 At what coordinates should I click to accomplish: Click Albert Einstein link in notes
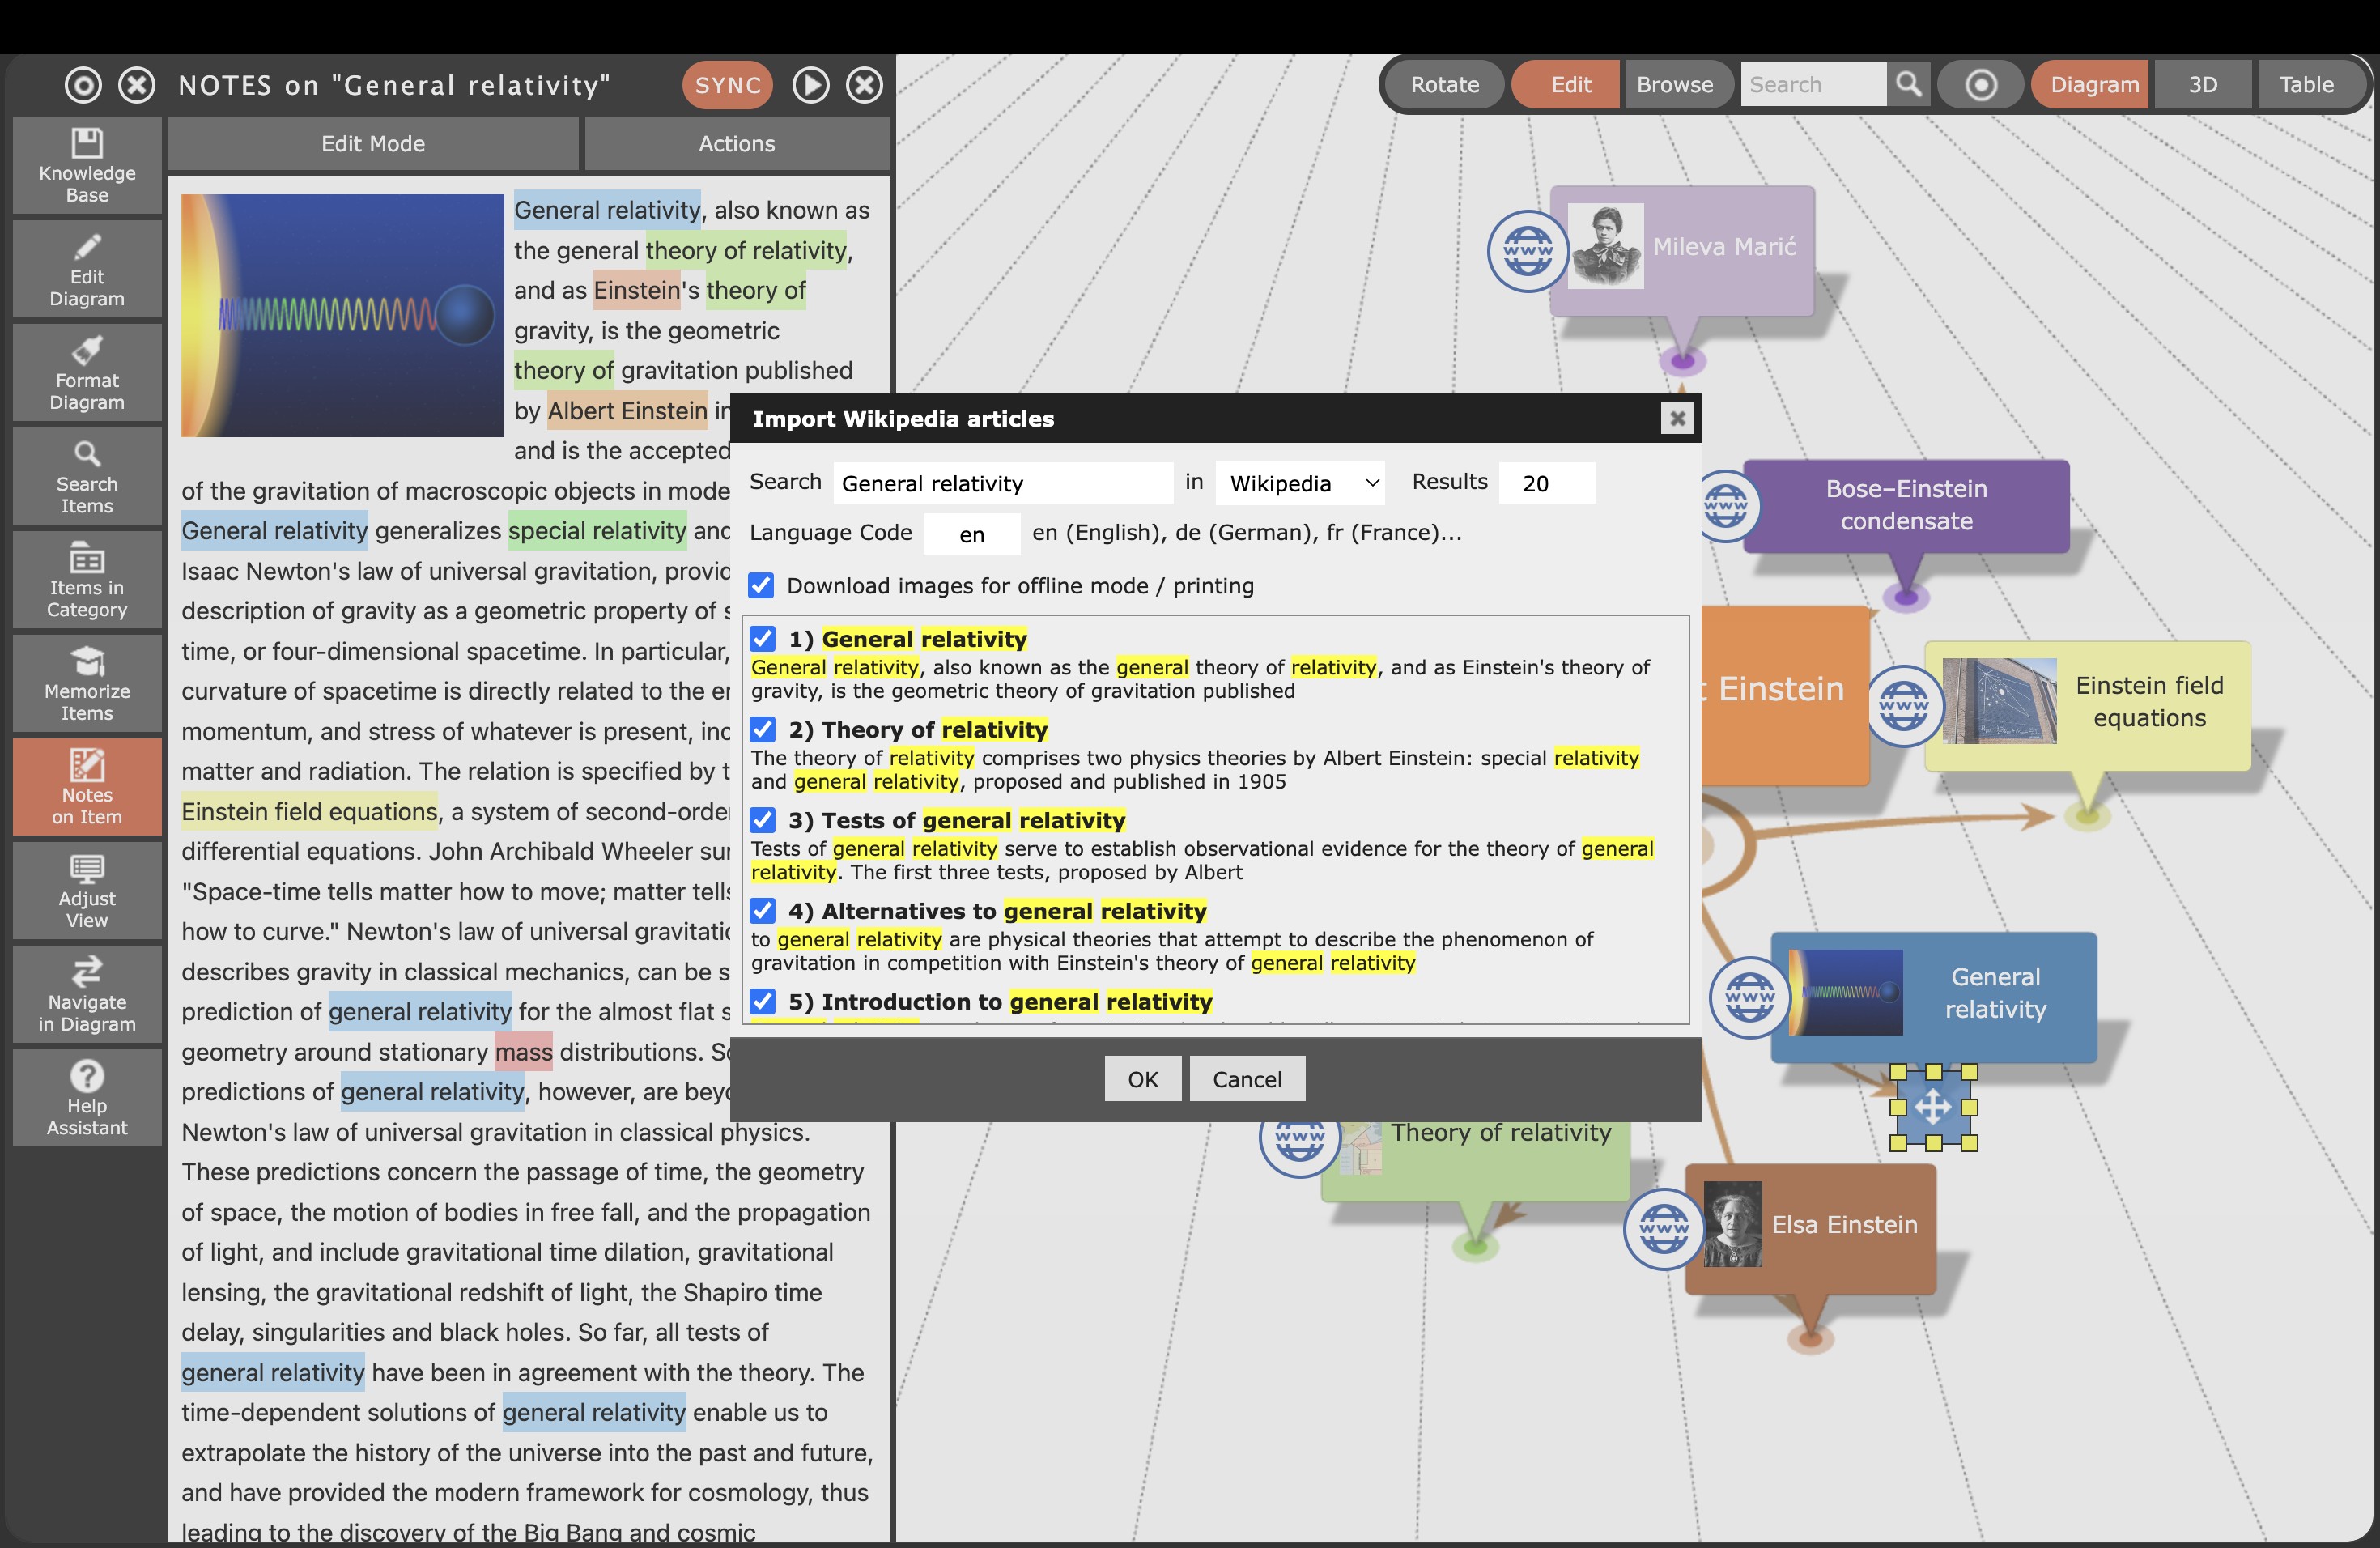[627, 411]
